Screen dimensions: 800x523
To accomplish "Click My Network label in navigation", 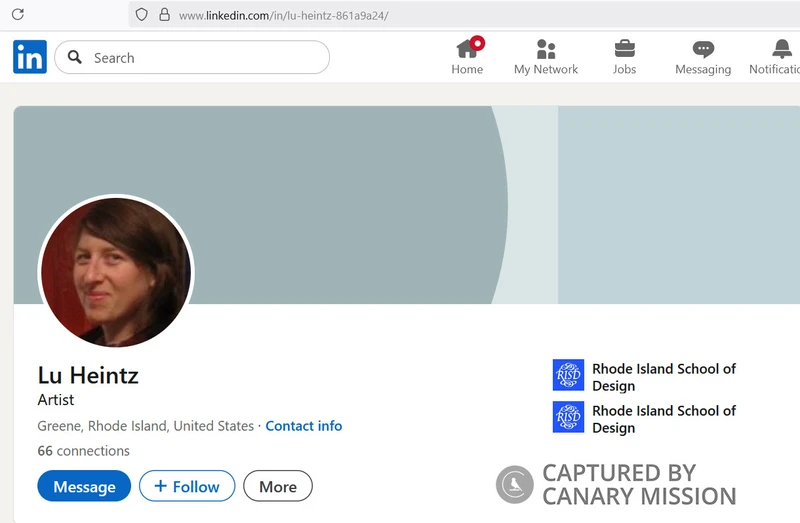I will point(546,69).
